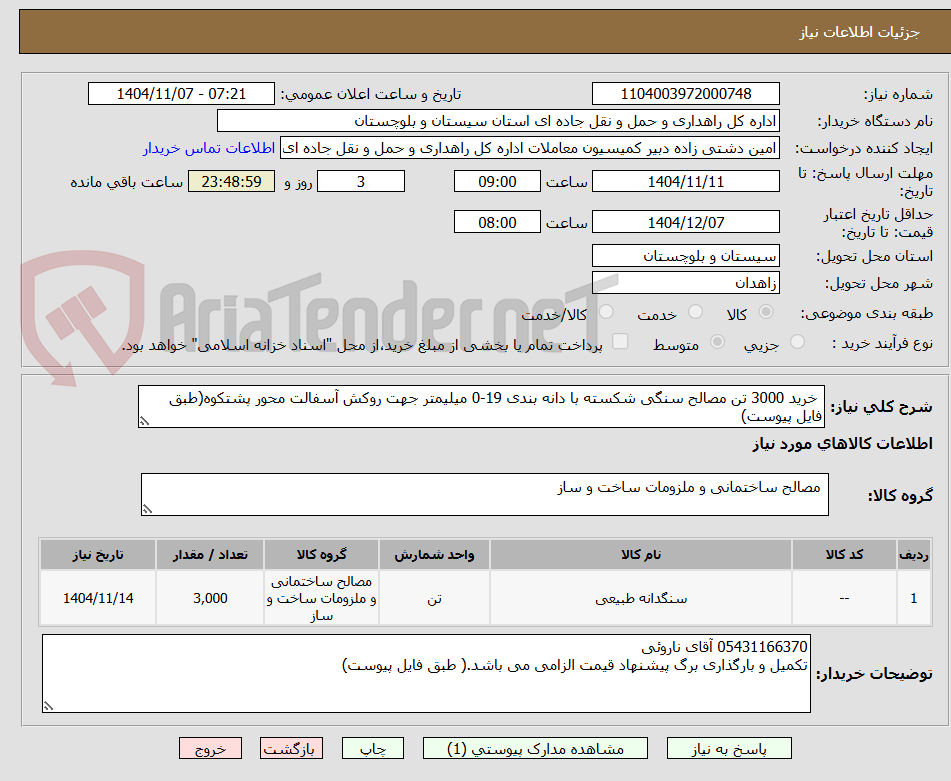Click the response deadline date 1404/11/11

[x=685, y=181]
